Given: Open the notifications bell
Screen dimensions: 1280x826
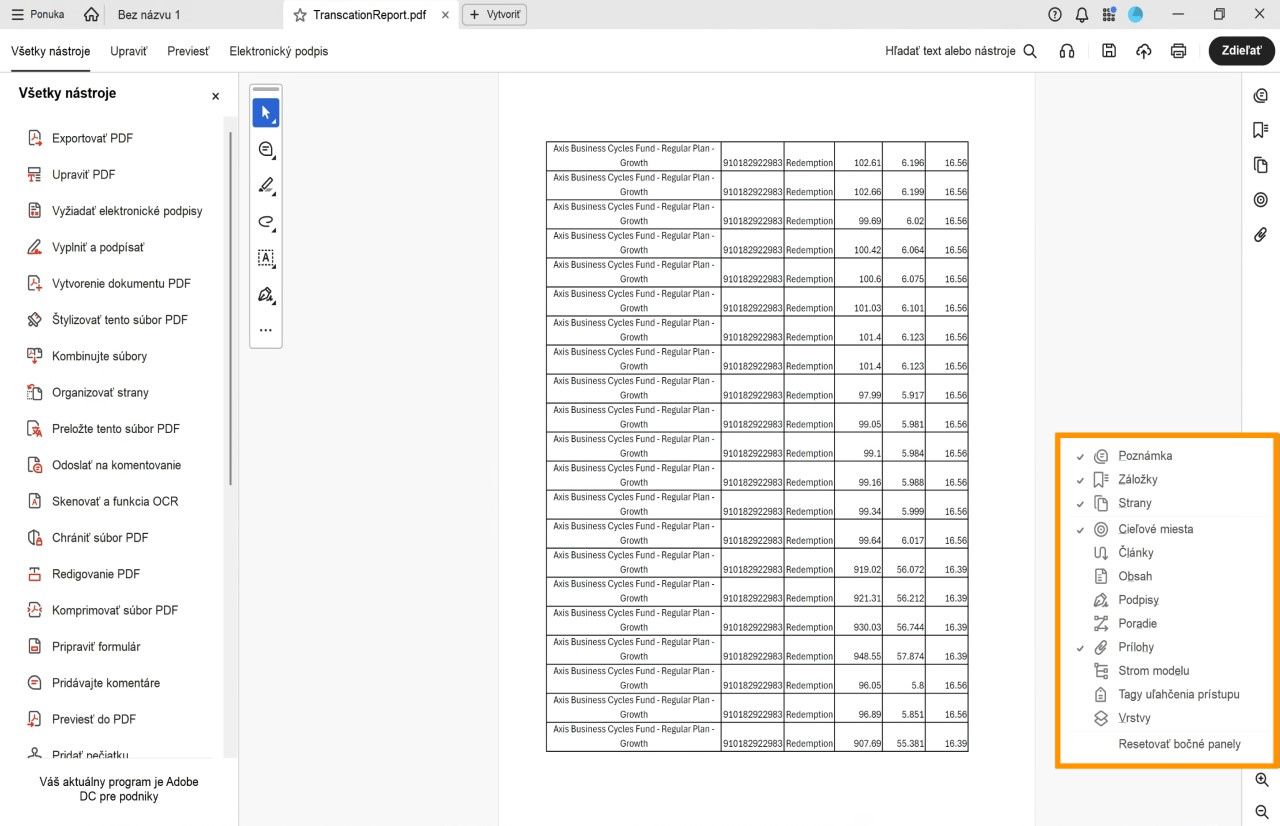Looking at the screenshot, I should 1082,15.
